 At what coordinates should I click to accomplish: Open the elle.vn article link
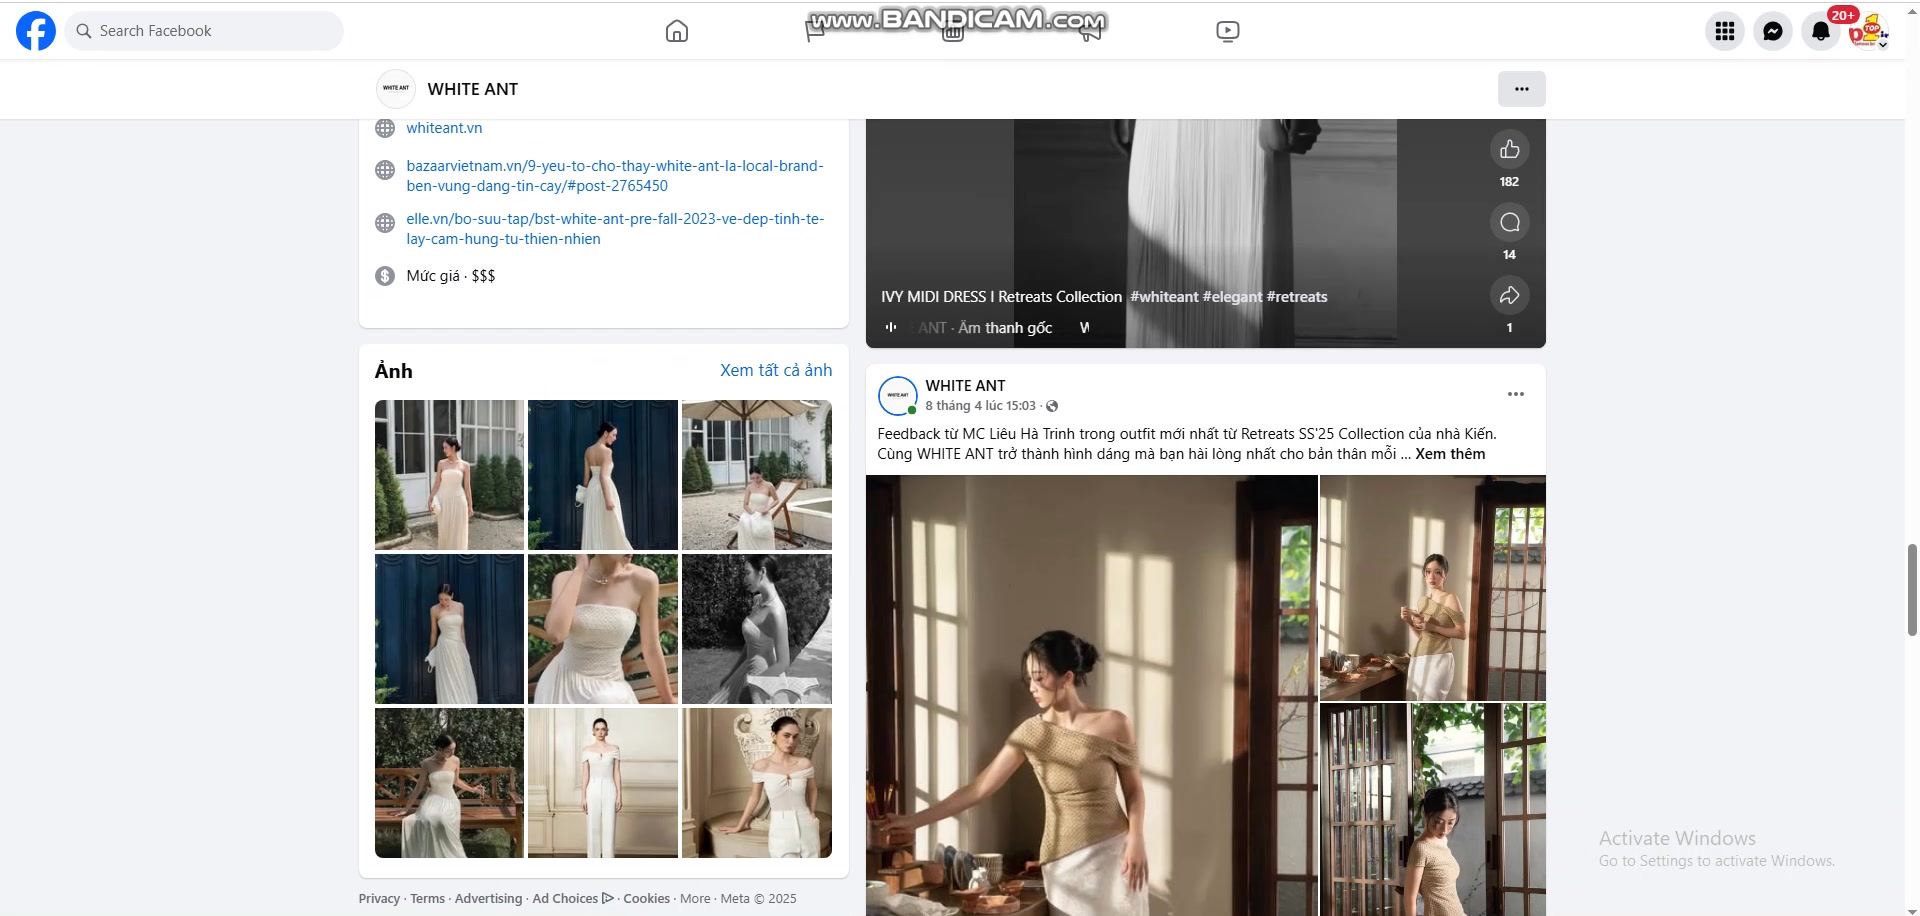(614, 229)
